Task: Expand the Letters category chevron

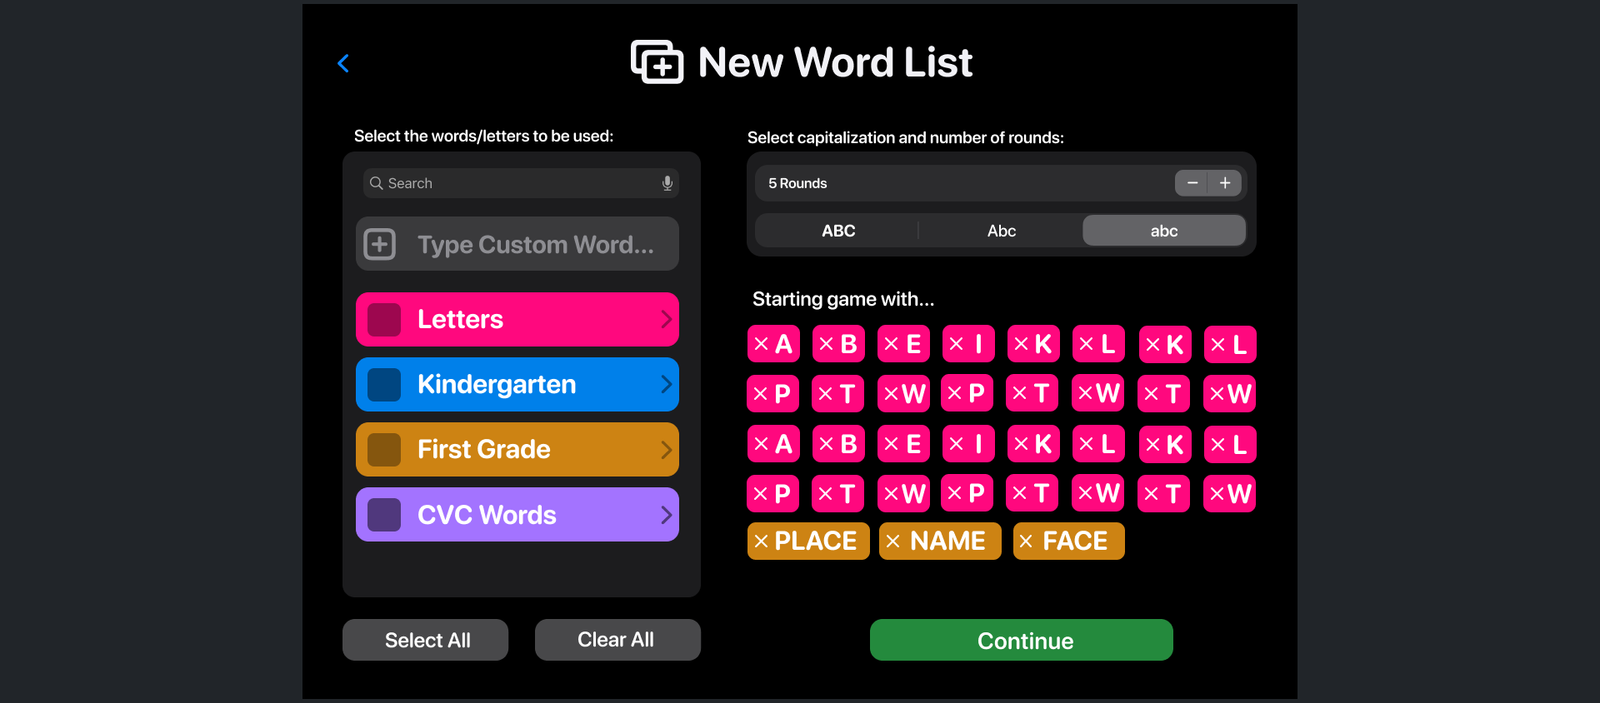Action: pos(666,320)
